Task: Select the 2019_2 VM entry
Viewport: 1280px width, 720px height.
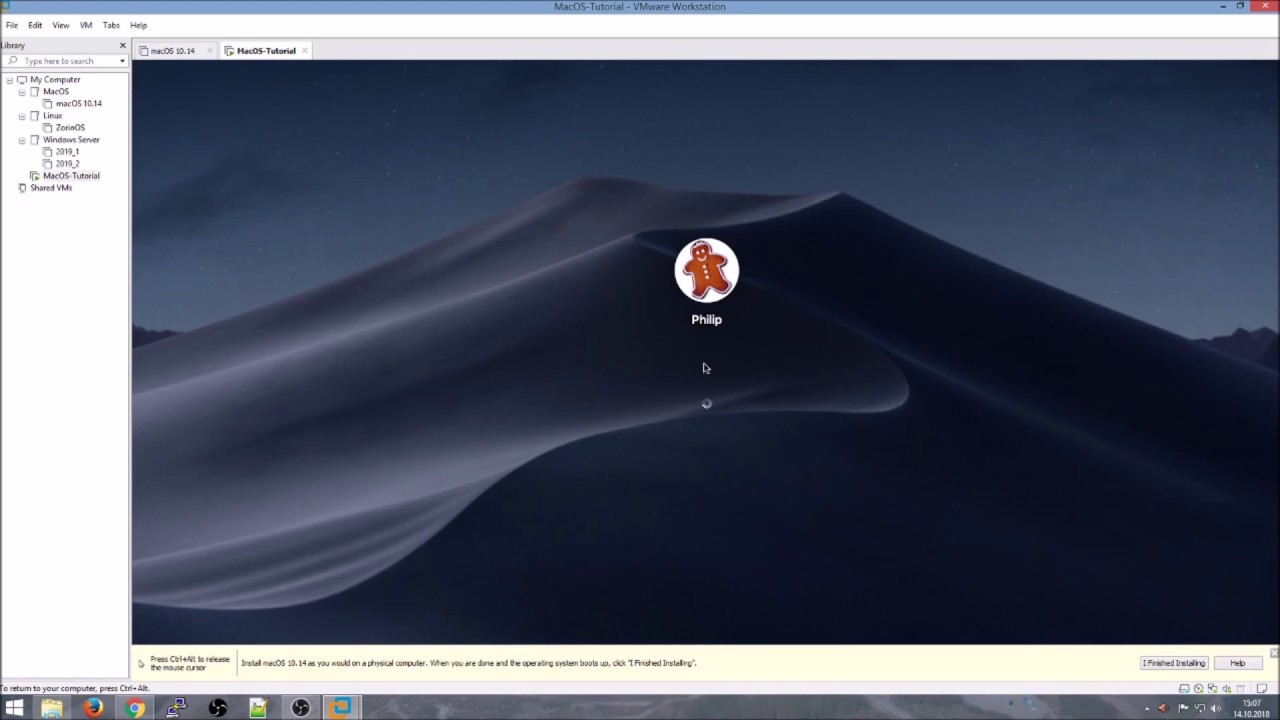Action: (67, 164)
